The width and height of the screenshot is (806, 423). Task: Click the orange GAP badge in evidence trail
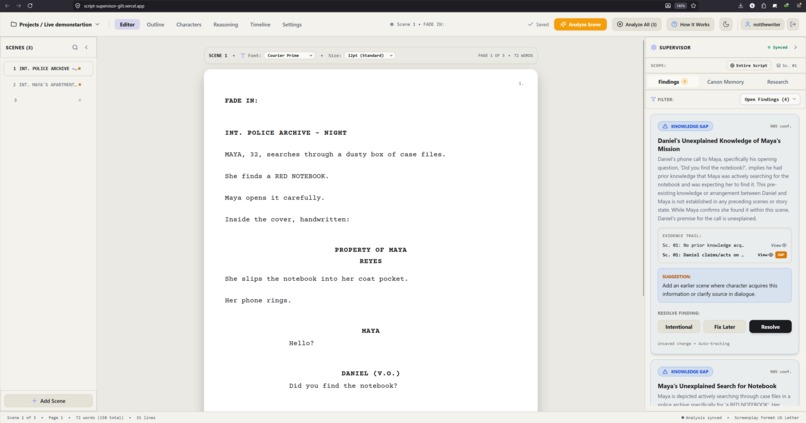pos(781,254)
